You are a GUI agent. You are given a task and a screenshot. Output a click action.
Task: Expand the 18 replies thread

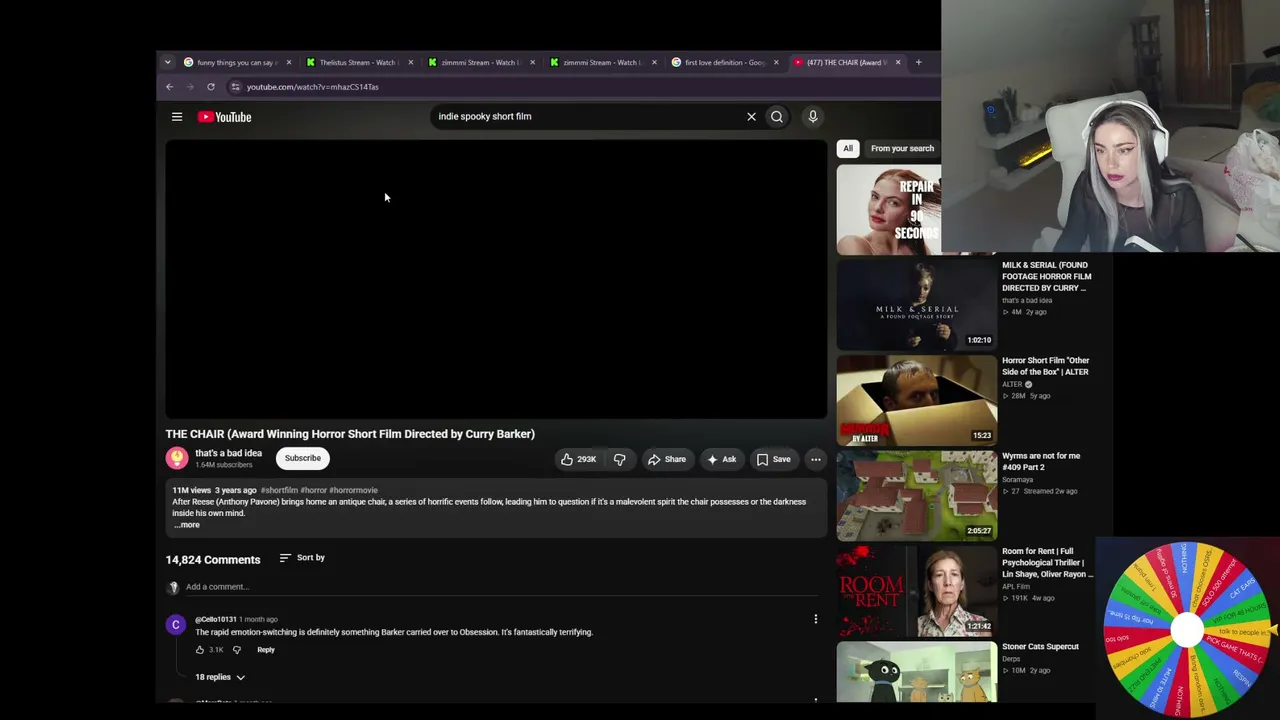click(x=220, y=677)
